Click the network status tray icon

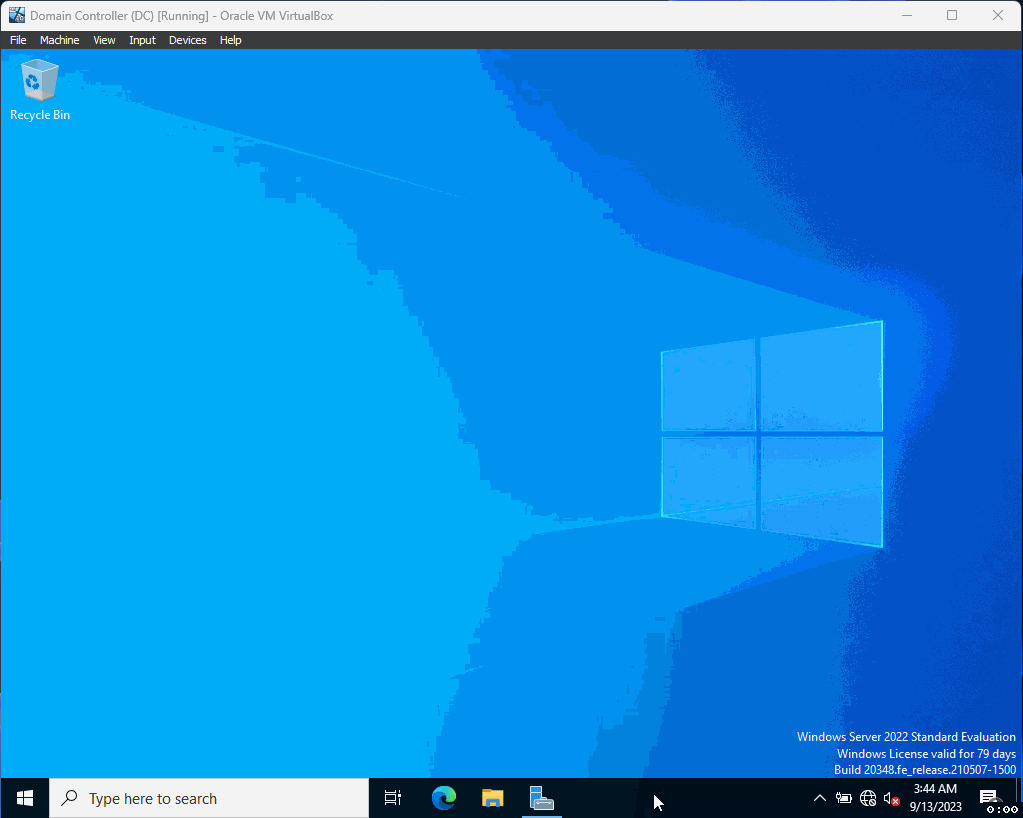867,798
